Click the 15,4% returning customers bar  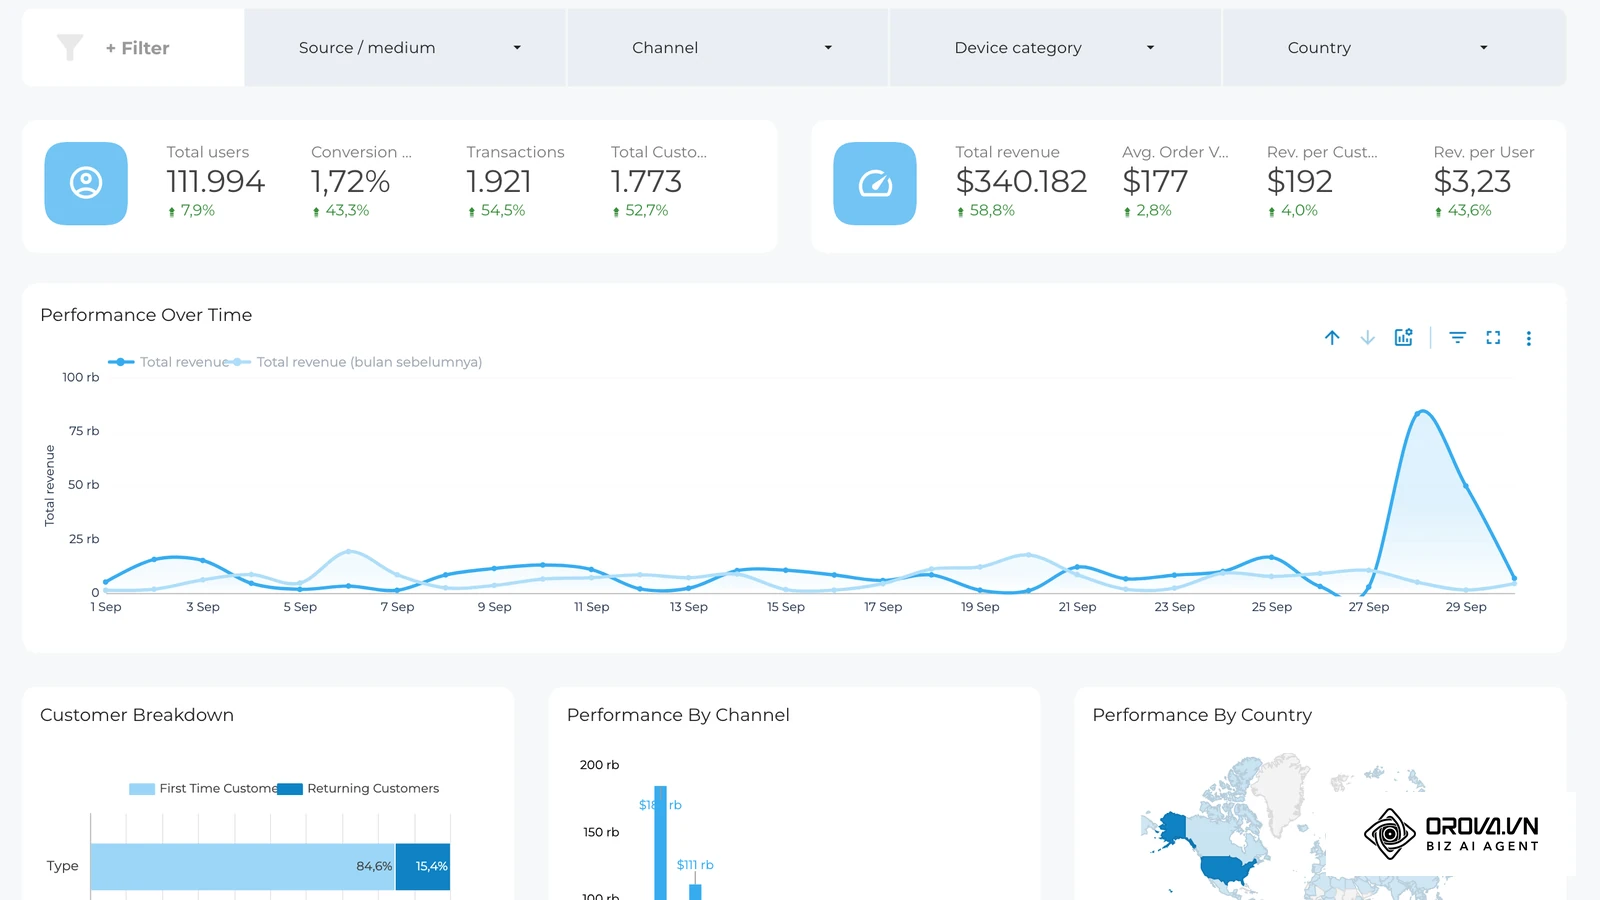point(423,866)
